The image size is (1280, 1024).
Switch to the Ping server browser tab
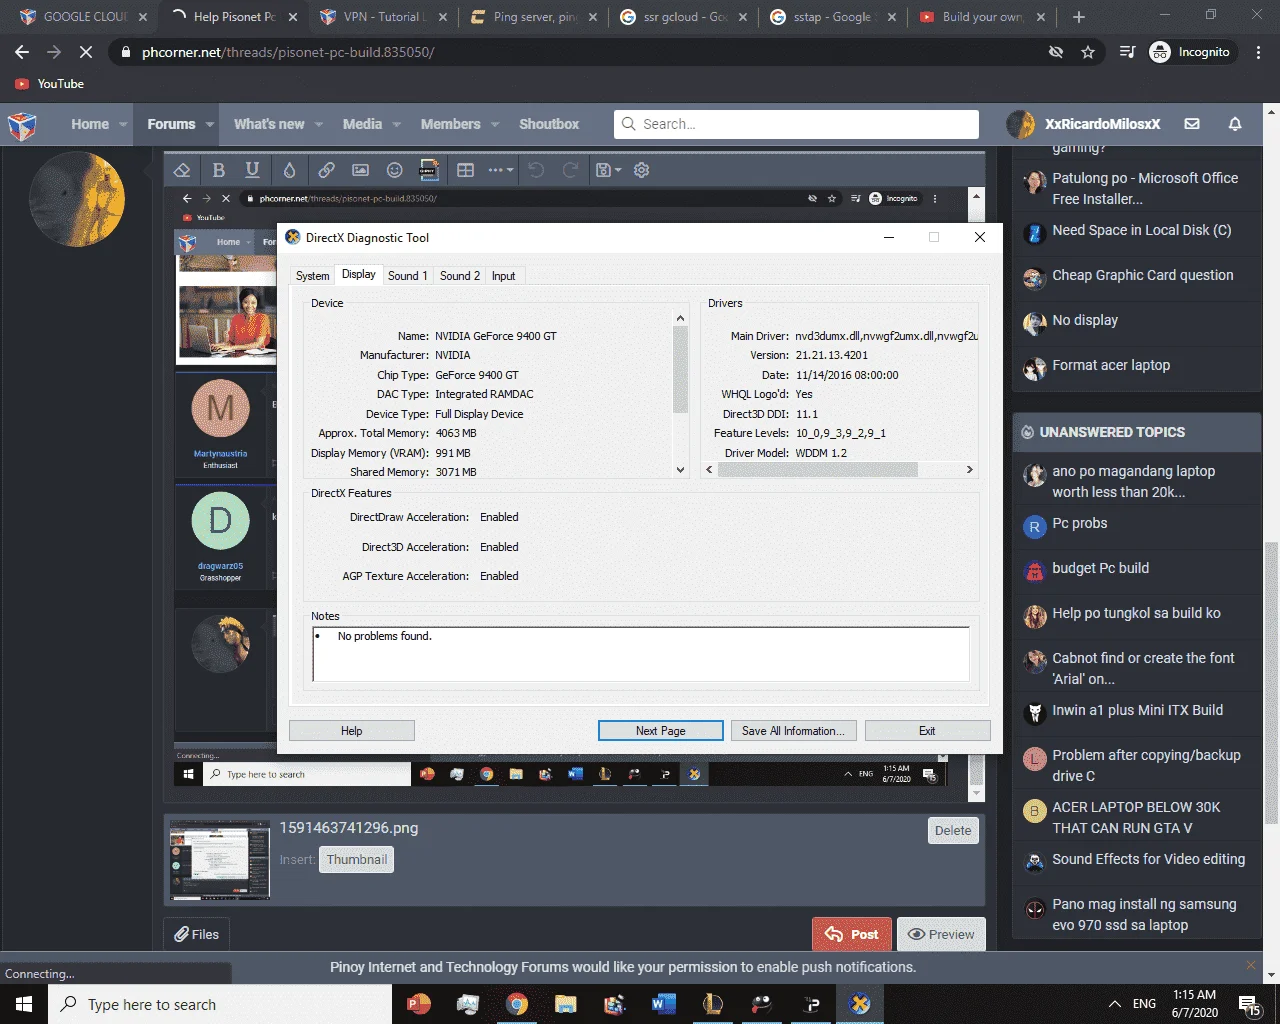(x=534, y=17)
